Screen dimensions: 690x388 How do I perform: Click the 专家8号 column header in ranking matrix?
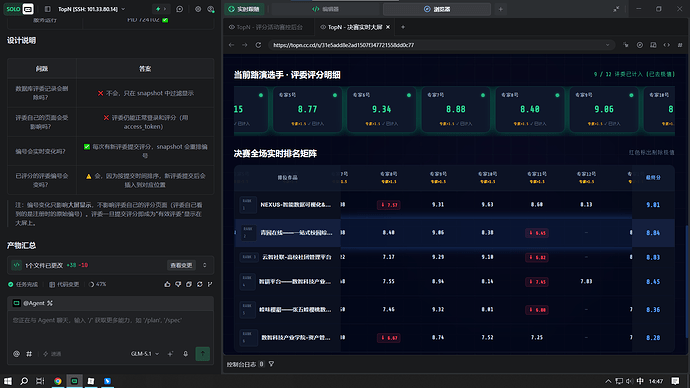389,177
